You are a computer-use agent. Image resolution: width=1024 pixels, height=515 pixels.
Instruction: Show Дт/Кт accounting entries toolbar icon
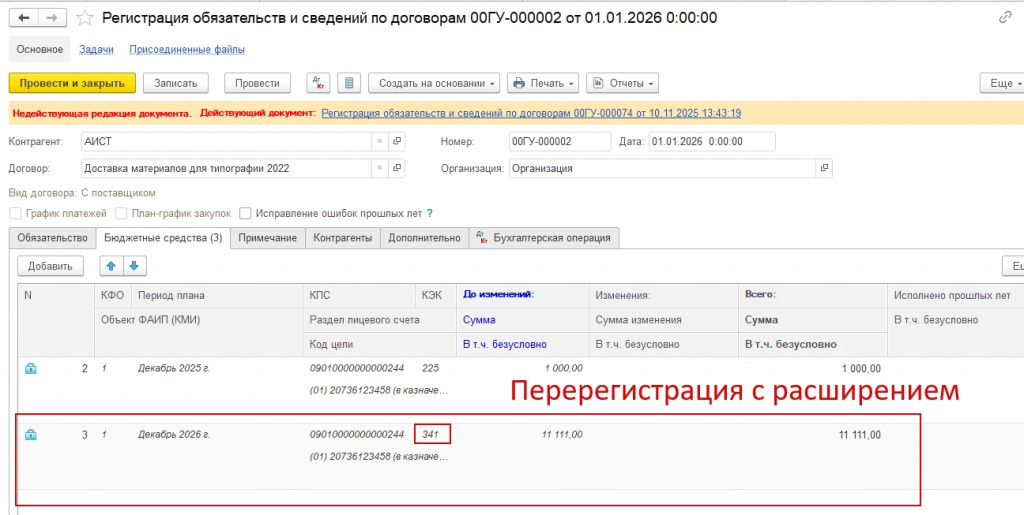click(319, 83)
